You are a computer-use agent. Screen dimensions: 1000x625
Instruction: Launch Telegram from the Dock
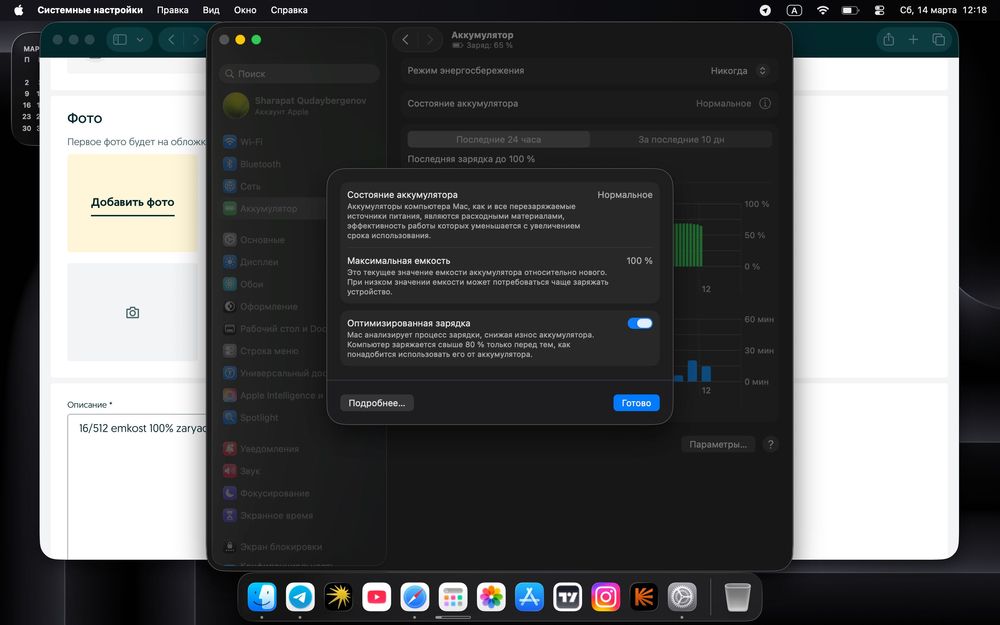300,597
